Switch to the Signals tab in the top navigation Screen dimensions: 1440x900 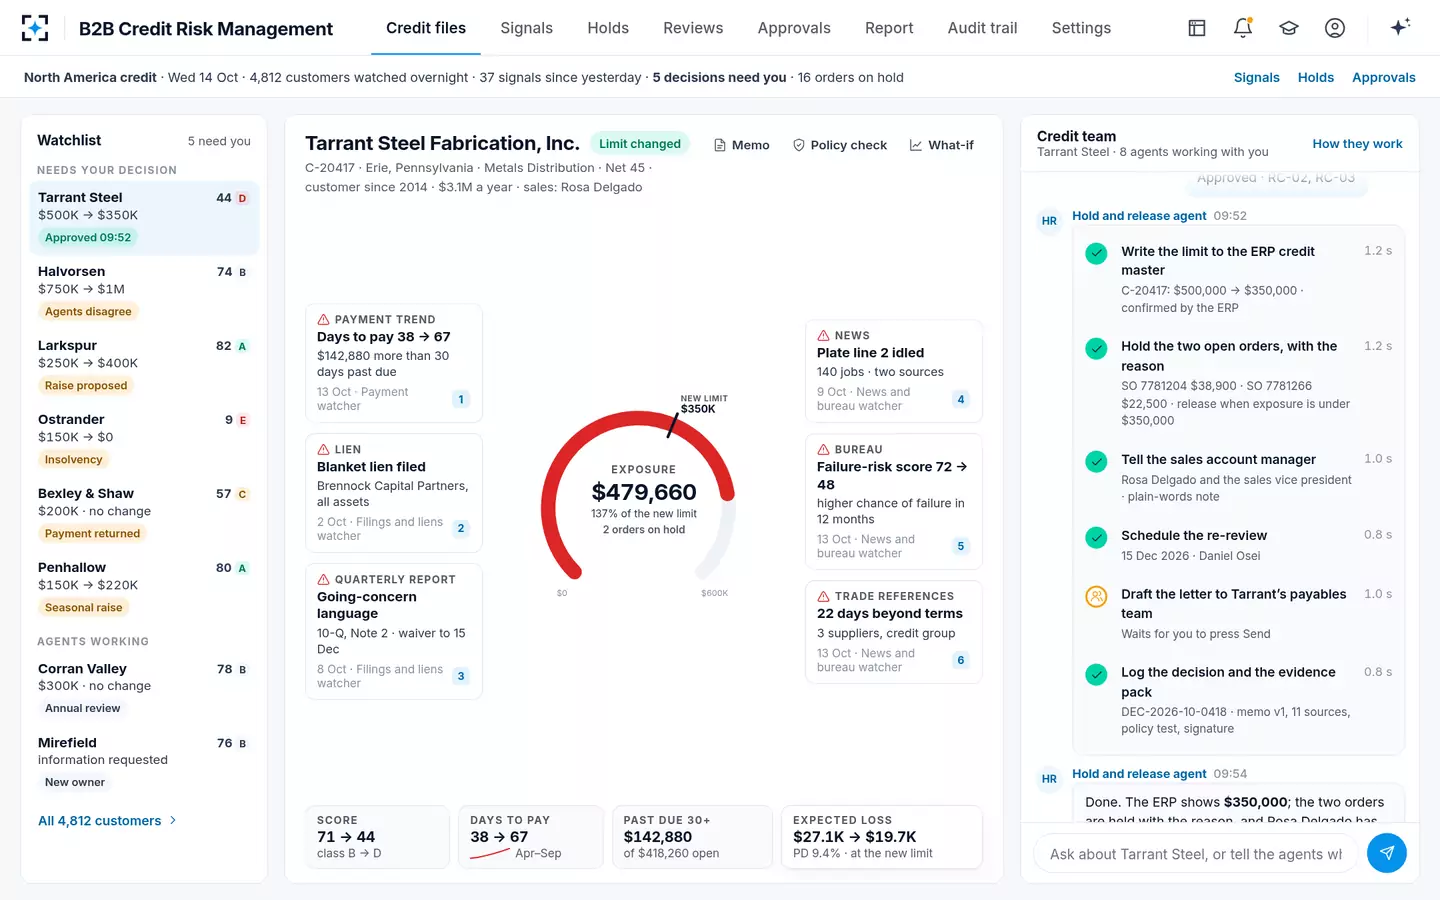pos(526,28)
